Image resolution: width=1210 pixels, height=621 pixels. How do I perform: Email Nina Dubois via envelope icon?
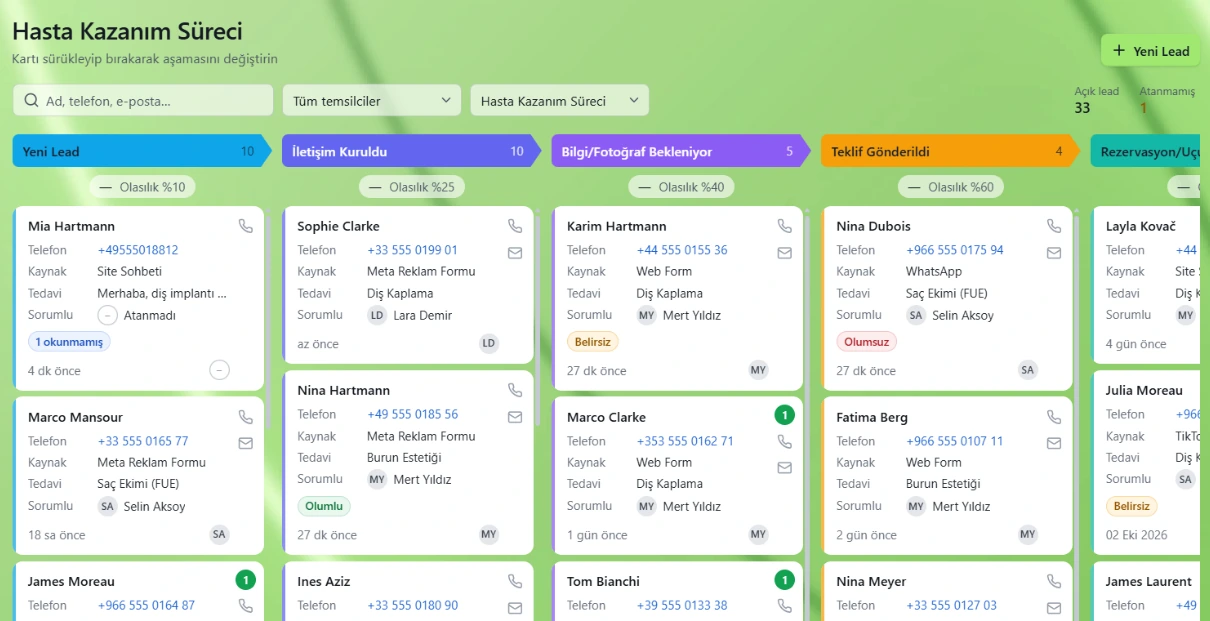tap(1054, 253)
